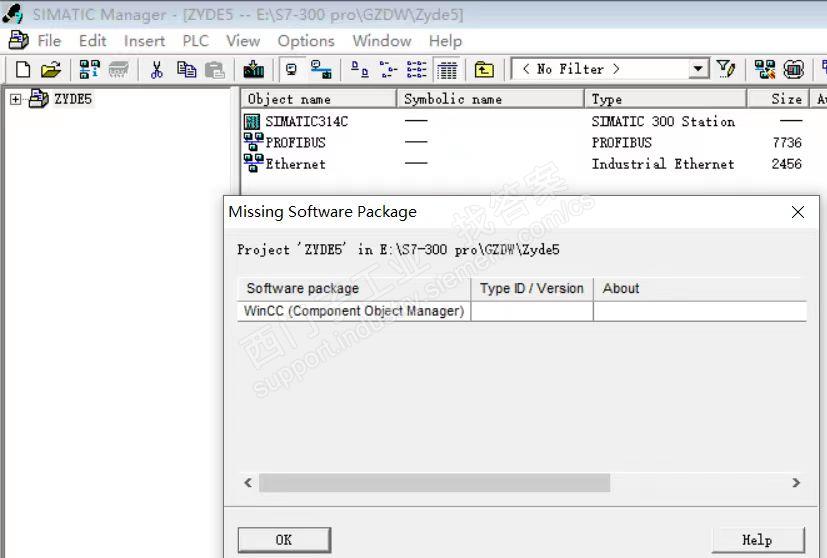The image size is (827, 558).
Task: Click the dialog's horizontal scrollbar thumb
Action: click(x=435, y=483)
